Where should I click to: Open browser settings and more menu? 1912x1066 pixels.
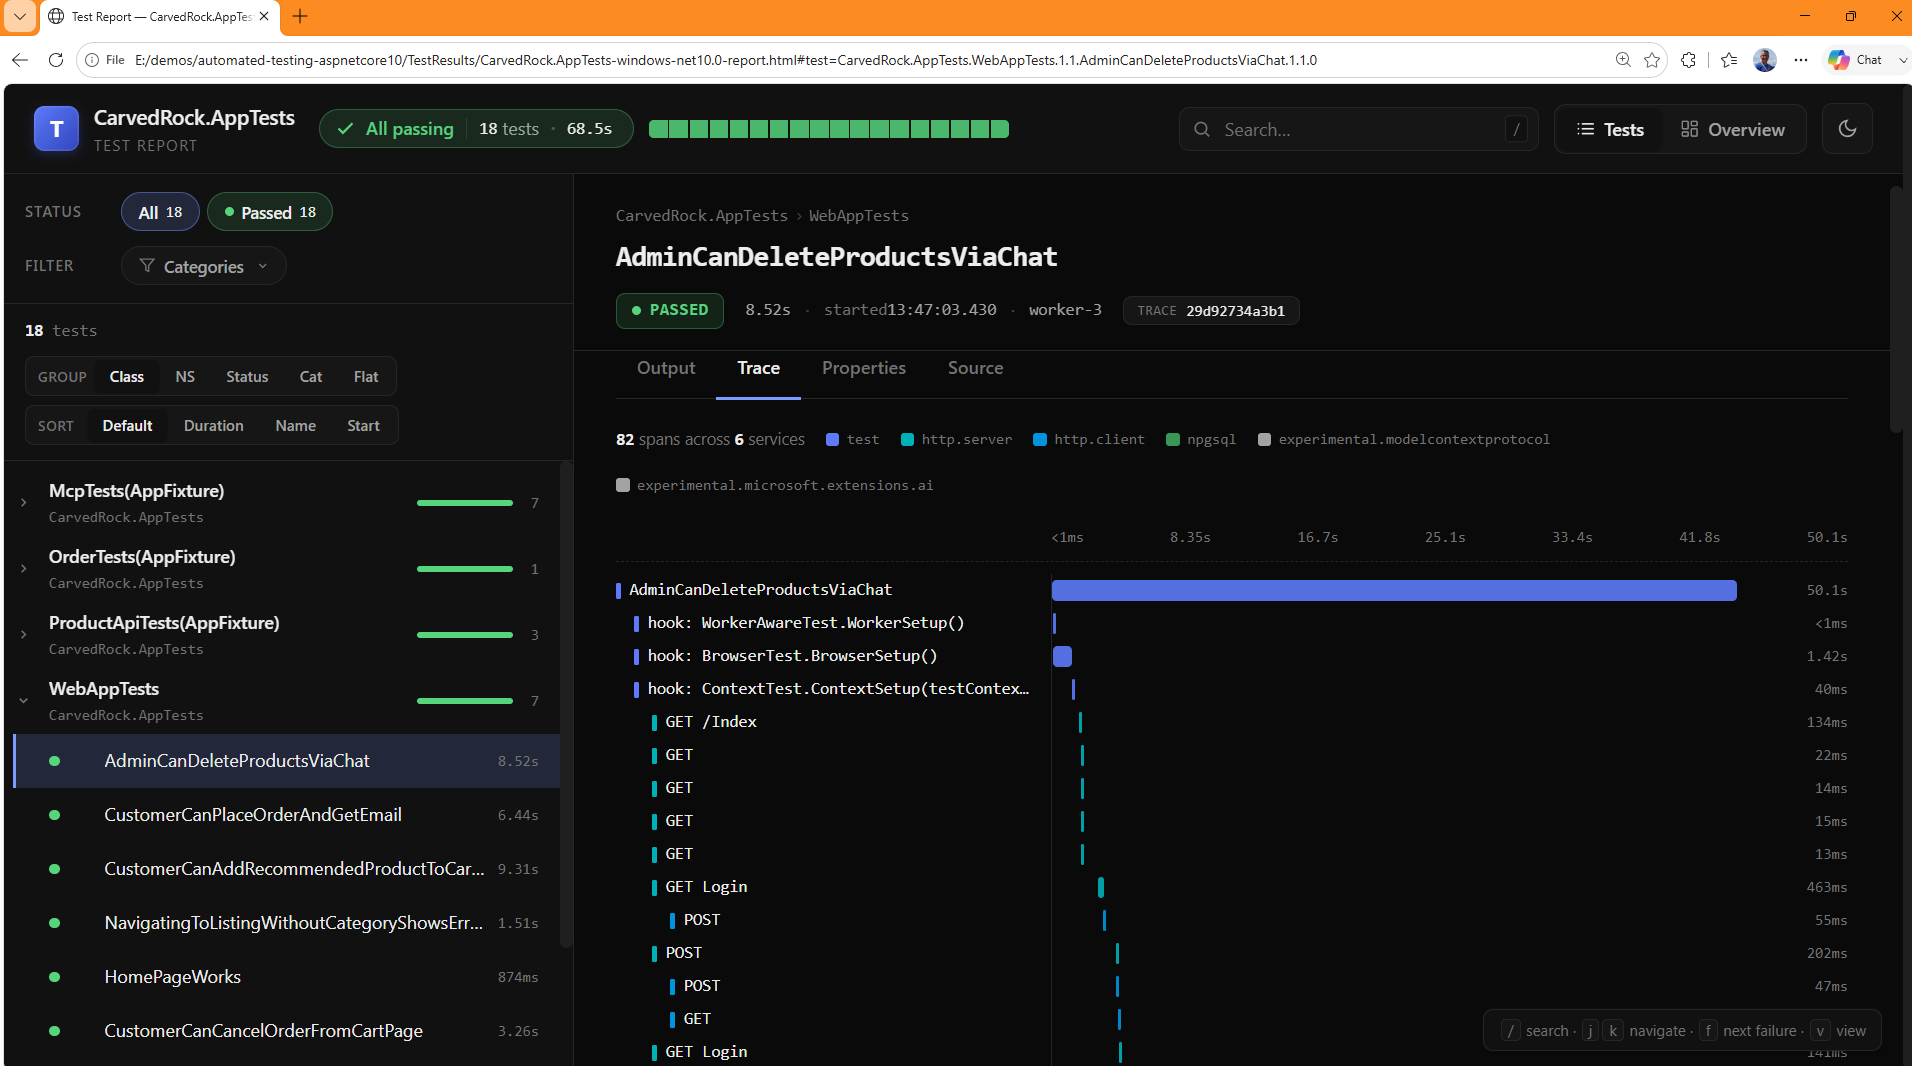[1801, 60]
